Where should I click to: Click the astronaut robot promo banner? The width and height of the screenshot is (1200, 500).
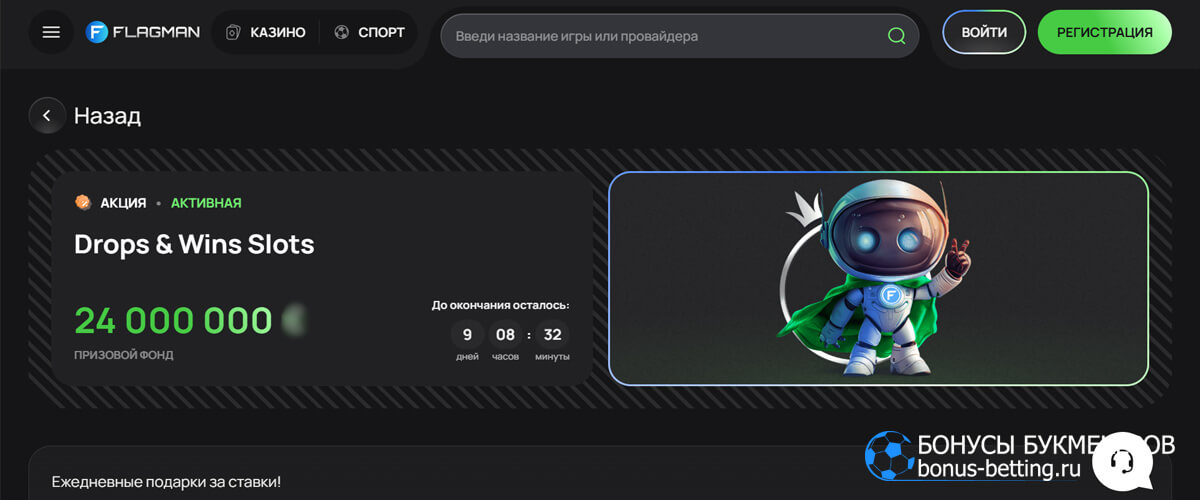pyautogui.click(x=878, y=278)
